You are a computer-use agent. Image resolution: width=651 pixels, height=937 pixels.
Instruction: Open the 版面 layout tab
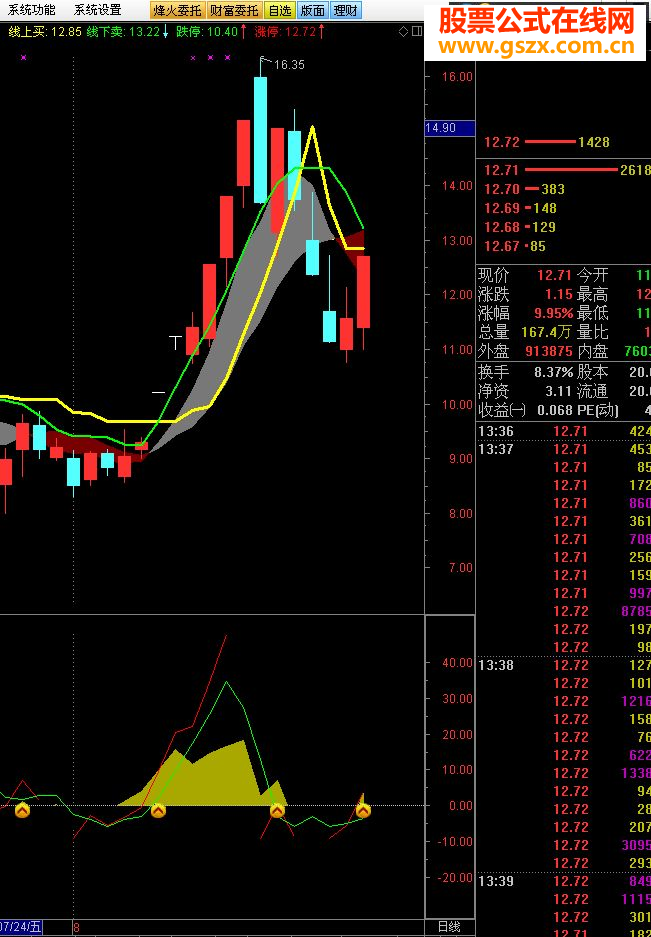pos(313,10)
